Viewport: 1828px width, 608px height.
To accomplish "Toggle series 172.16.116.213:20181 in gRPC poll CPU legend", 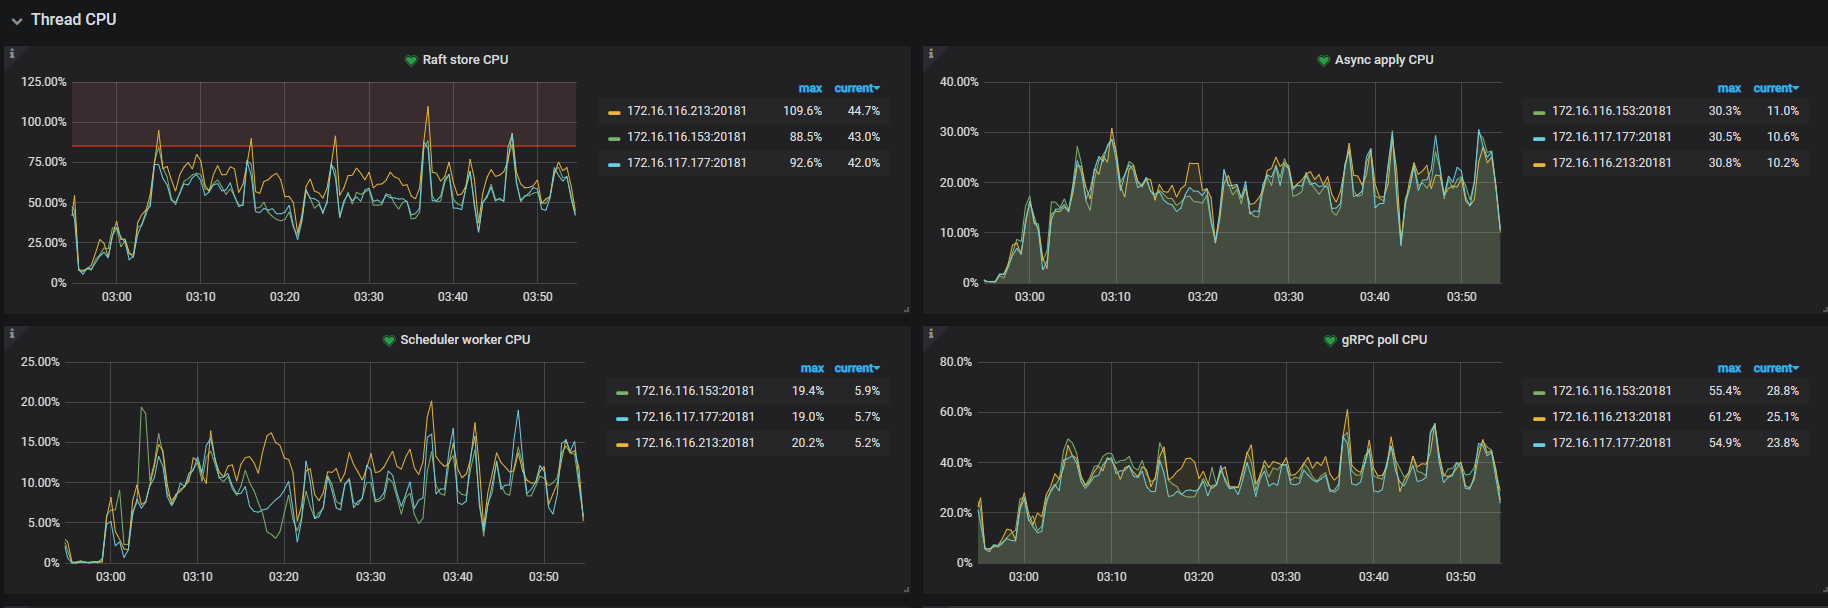I will click(1611, 417).
